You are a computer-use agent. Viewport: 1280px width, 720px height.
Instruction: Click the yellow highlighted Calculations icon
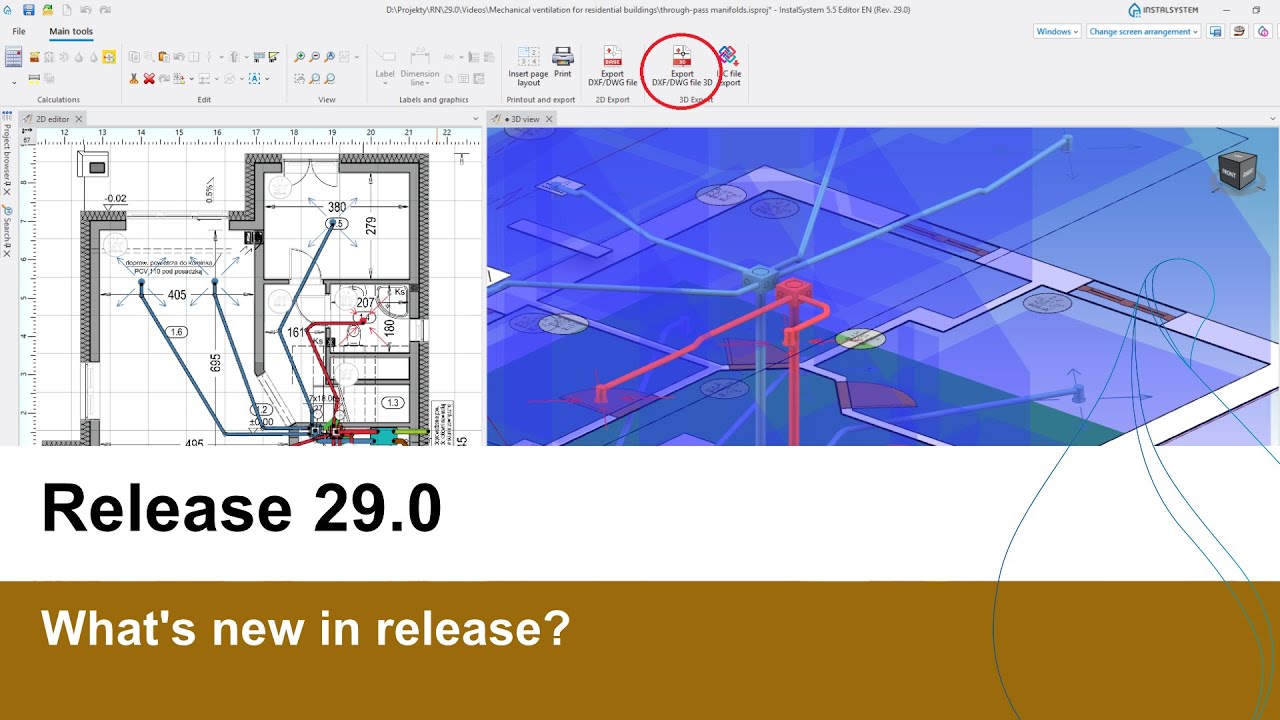(109, 57)
